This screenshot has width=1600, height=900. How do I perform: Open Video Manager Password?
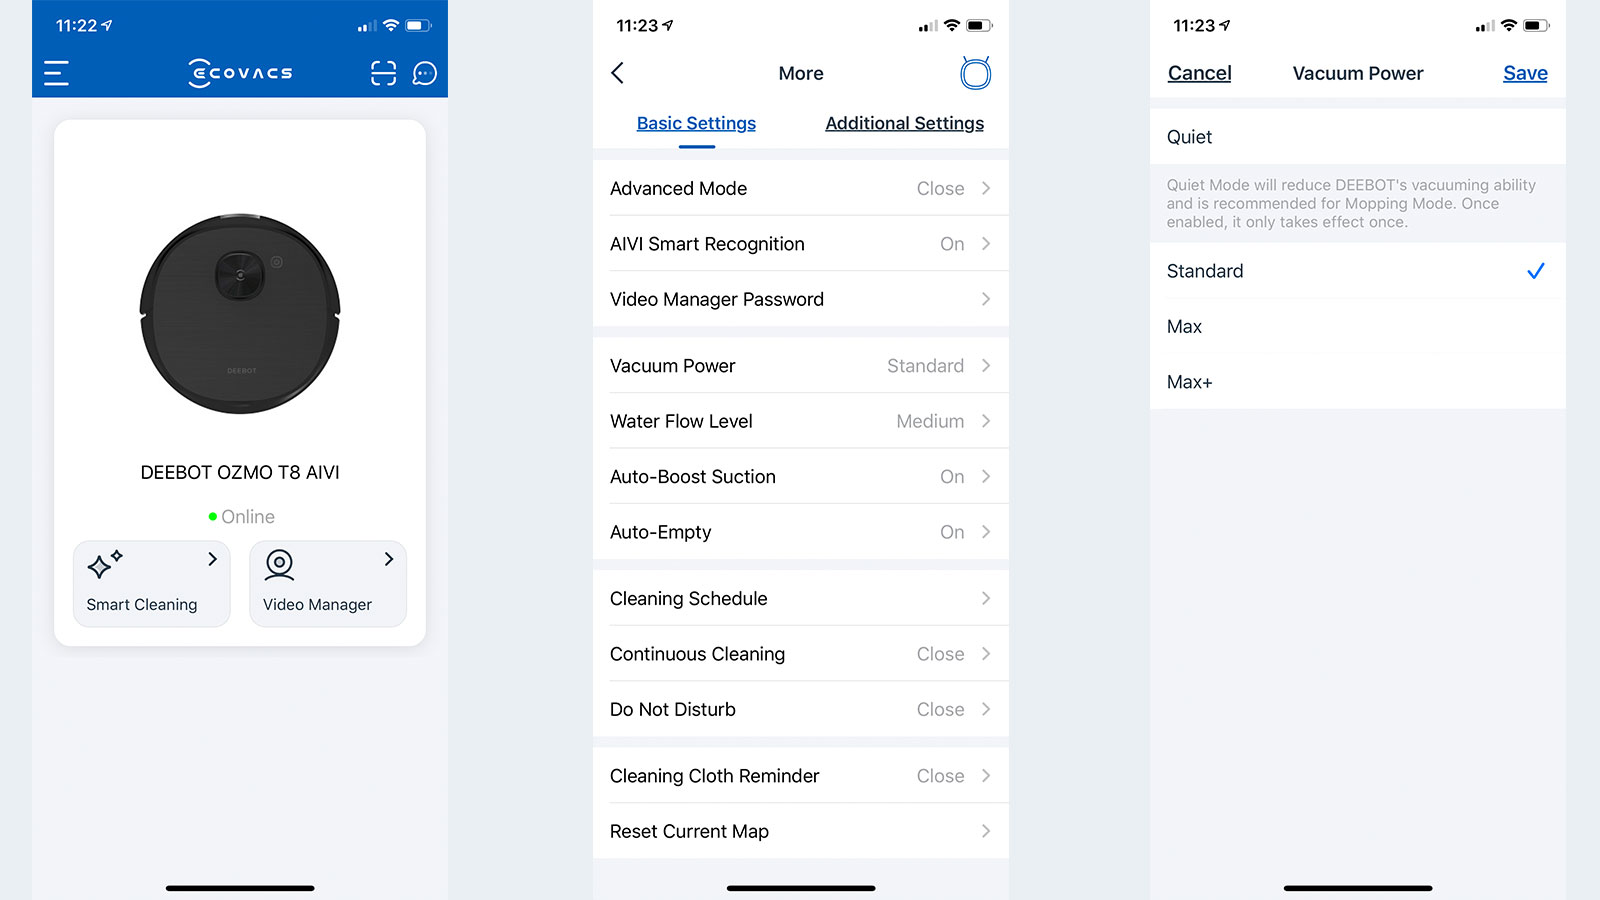click(x=801, y=299)
